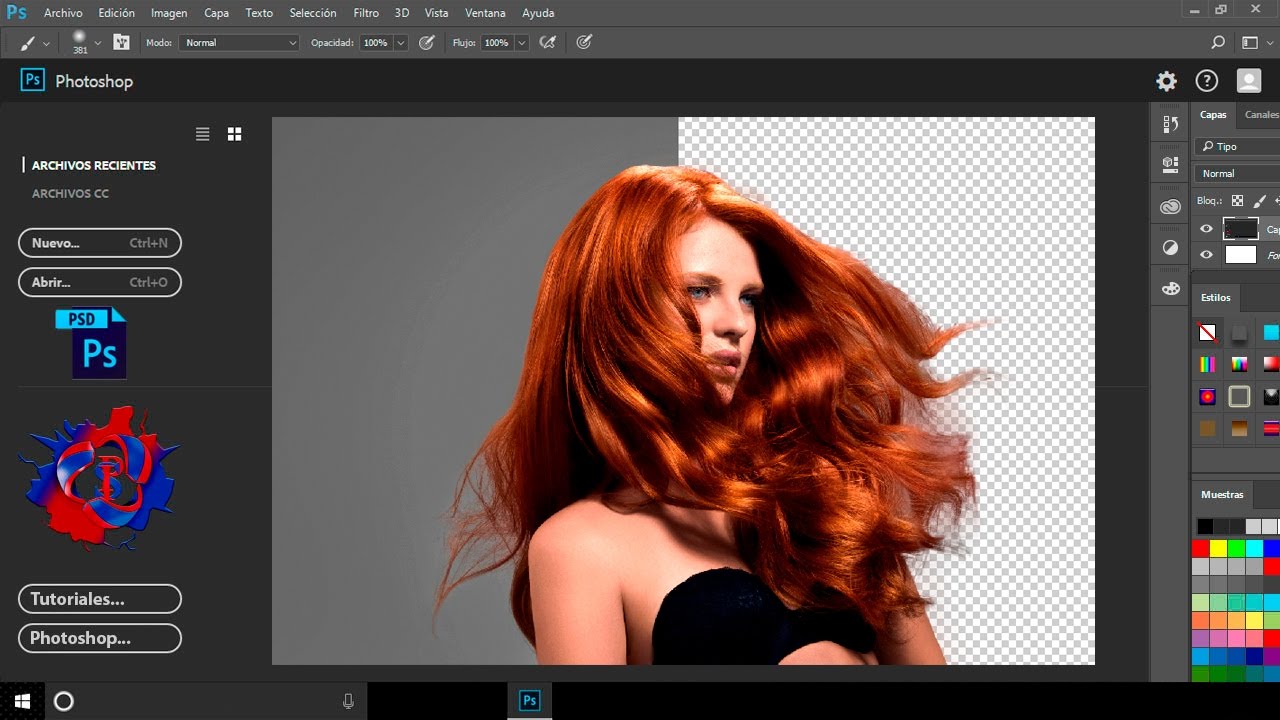
Task: Select the Estilos panel tab
Action: tap(1216, 297)
